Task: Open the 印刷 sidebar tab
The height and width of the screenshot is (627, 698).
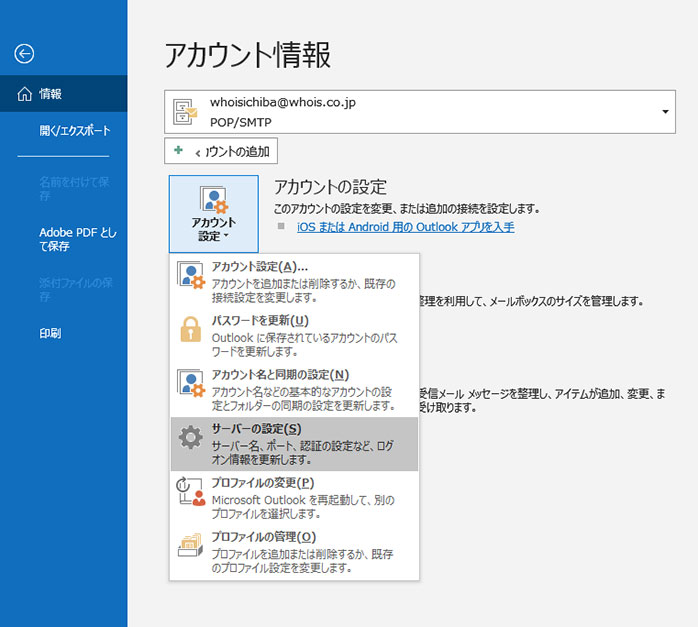Action: pos(50,333)
